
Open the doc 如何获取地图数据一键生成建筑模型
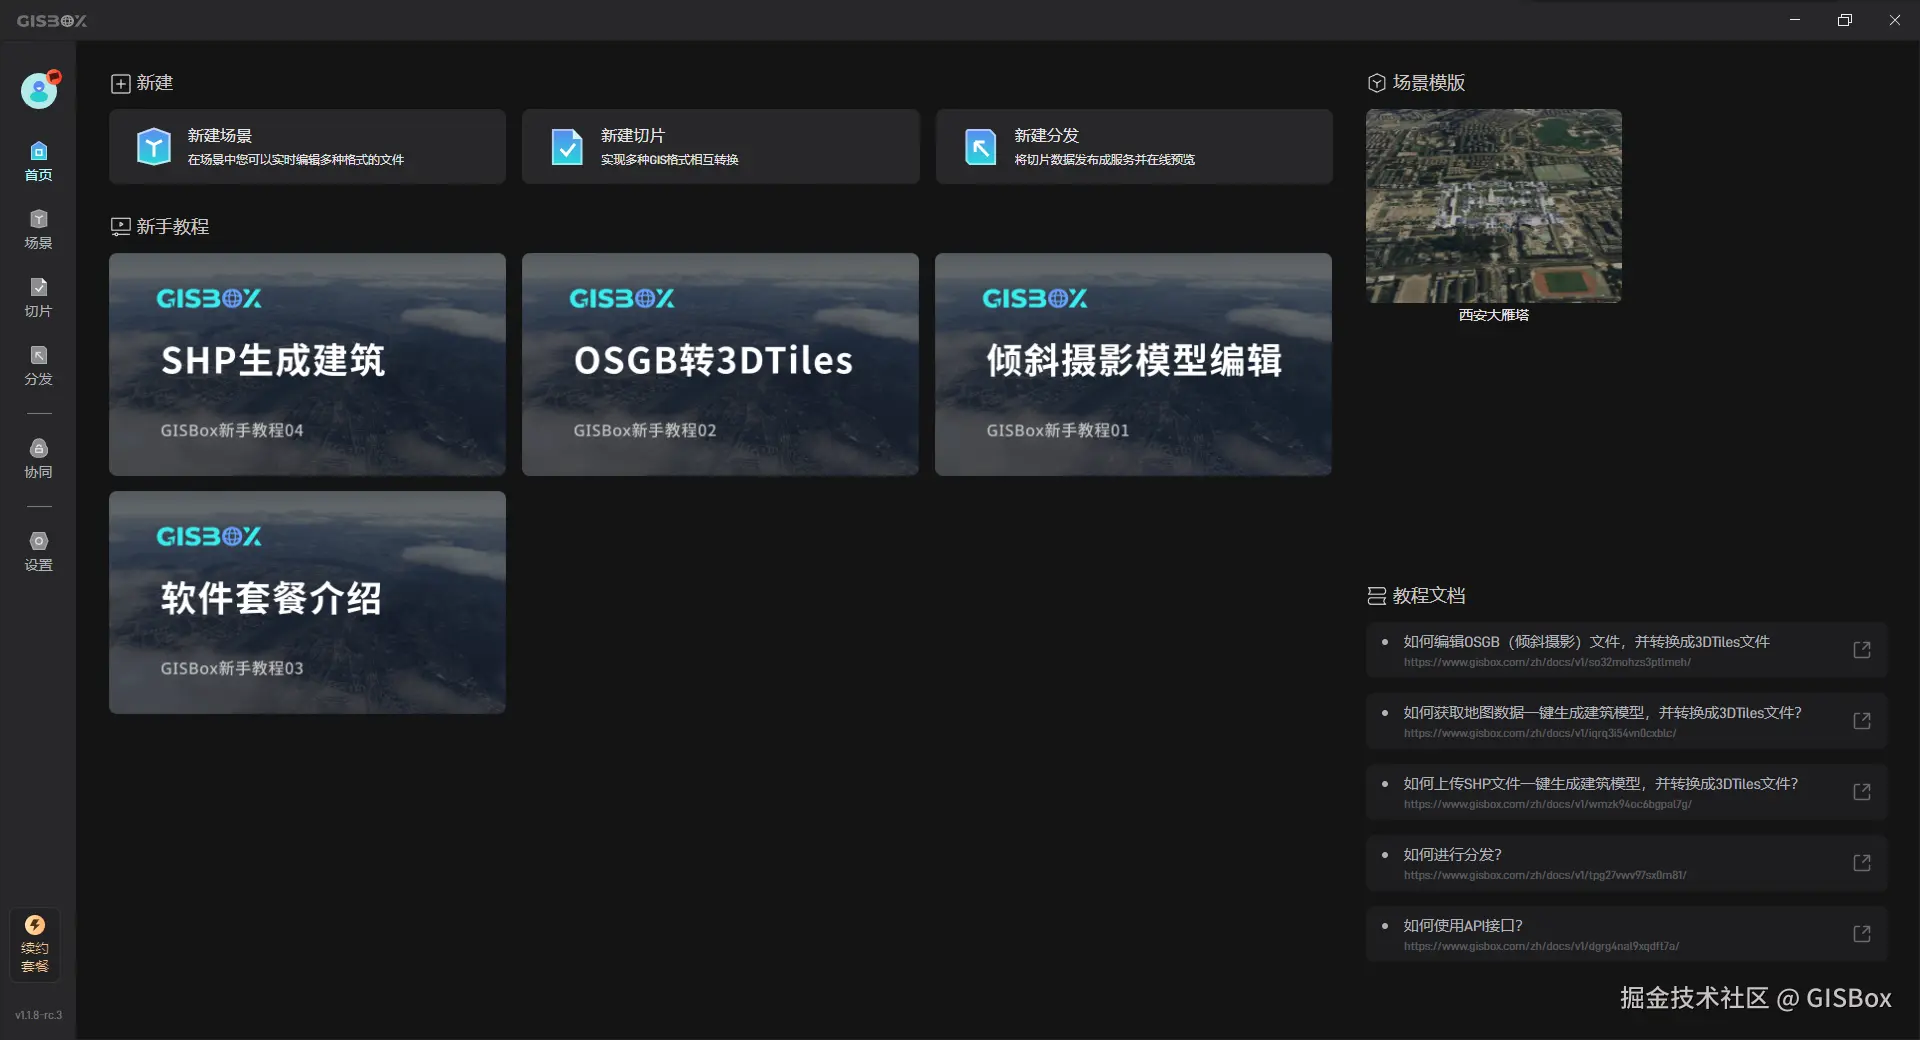[1627, 721]
